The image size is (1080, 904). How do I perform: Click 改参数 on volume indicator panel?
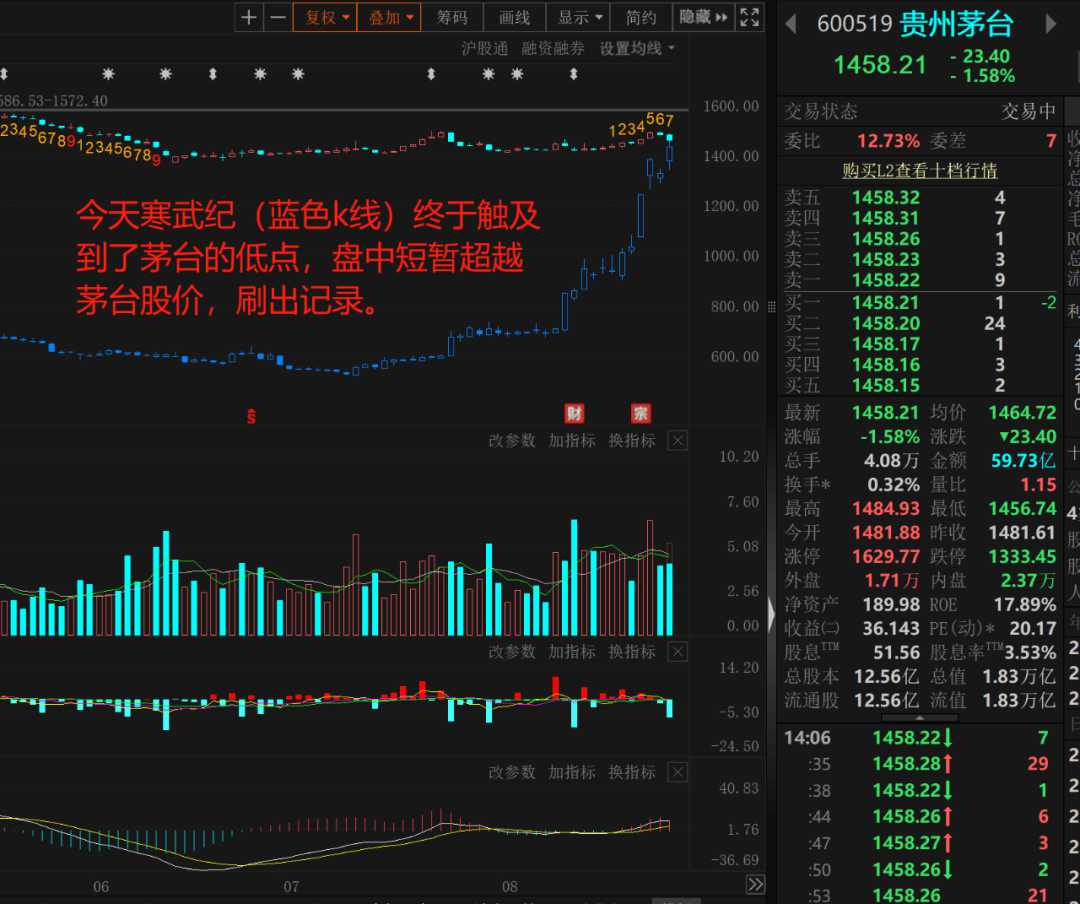(x=512, y=441)
